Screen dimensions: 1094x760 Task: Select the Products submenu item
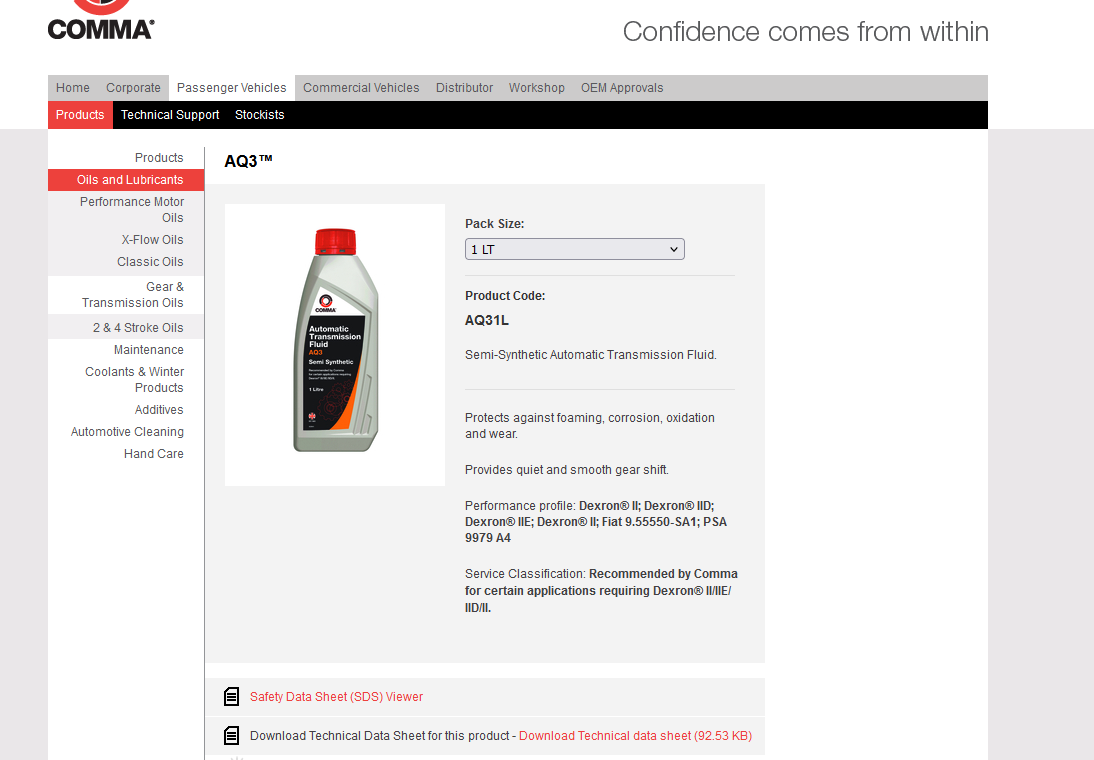click(x=80, y=115)
